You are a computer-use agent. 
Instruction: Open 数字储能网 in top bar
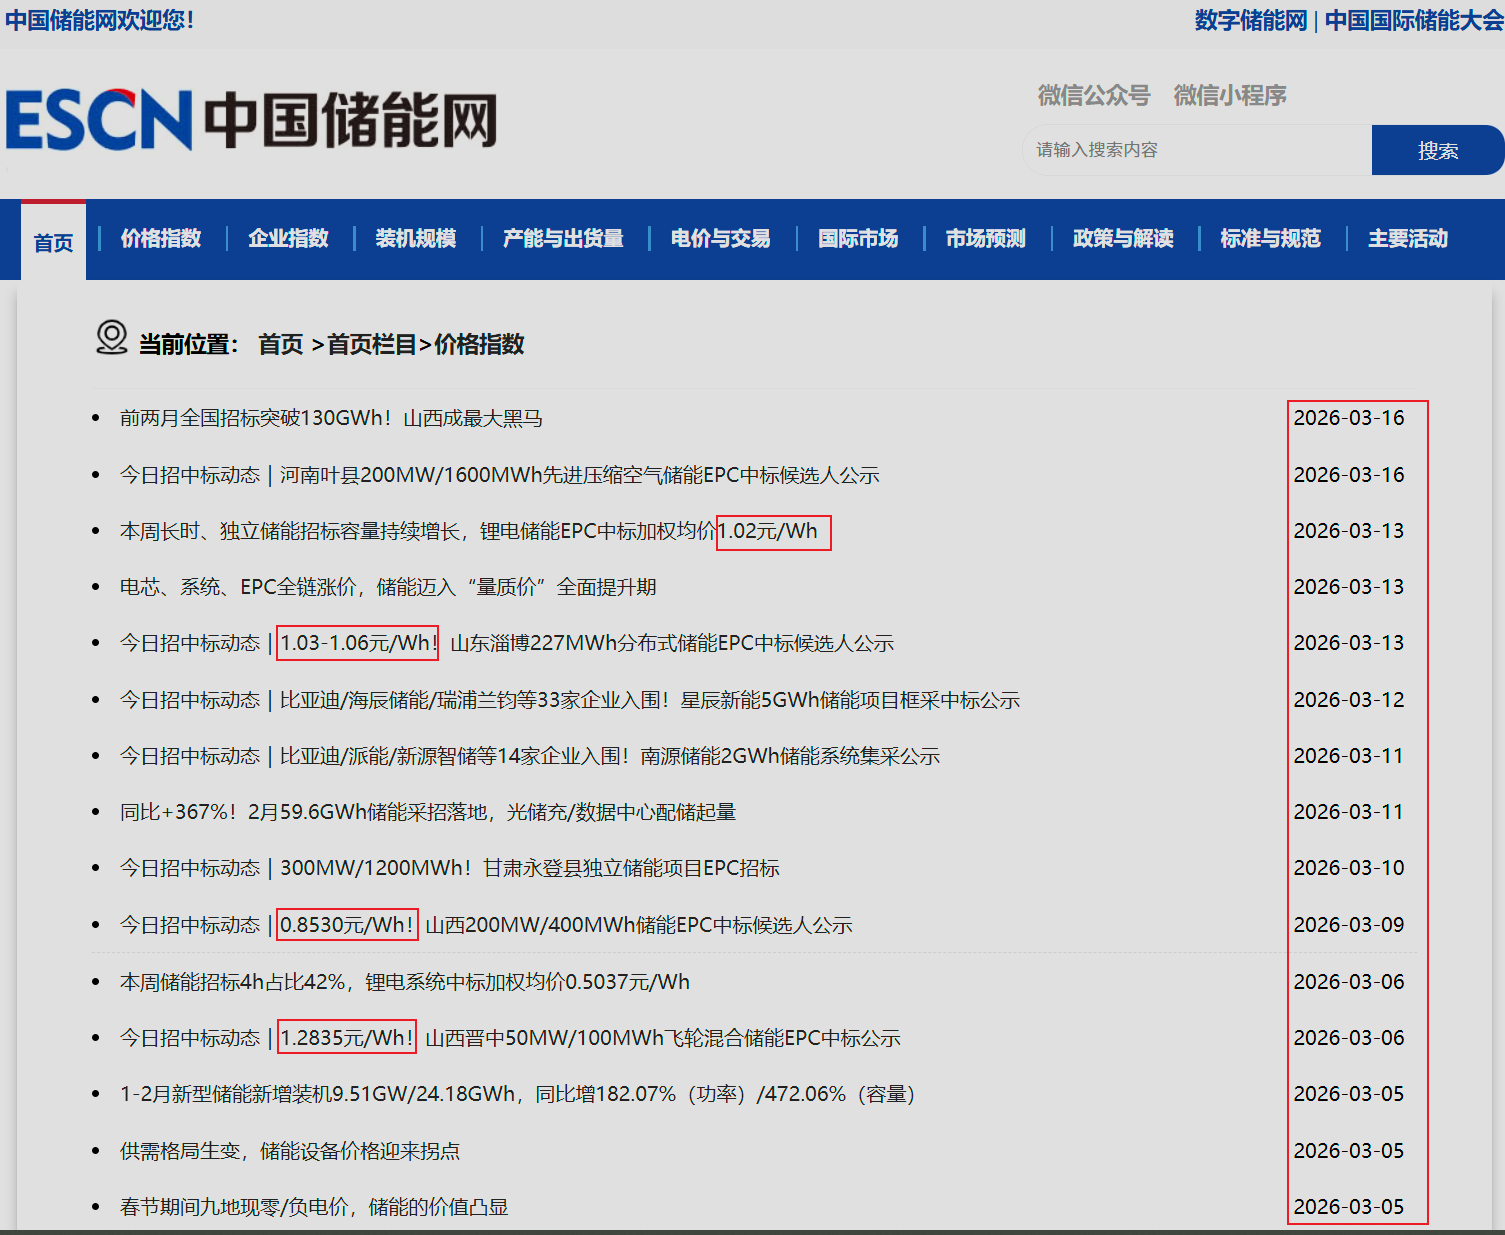click(1250, 18)
